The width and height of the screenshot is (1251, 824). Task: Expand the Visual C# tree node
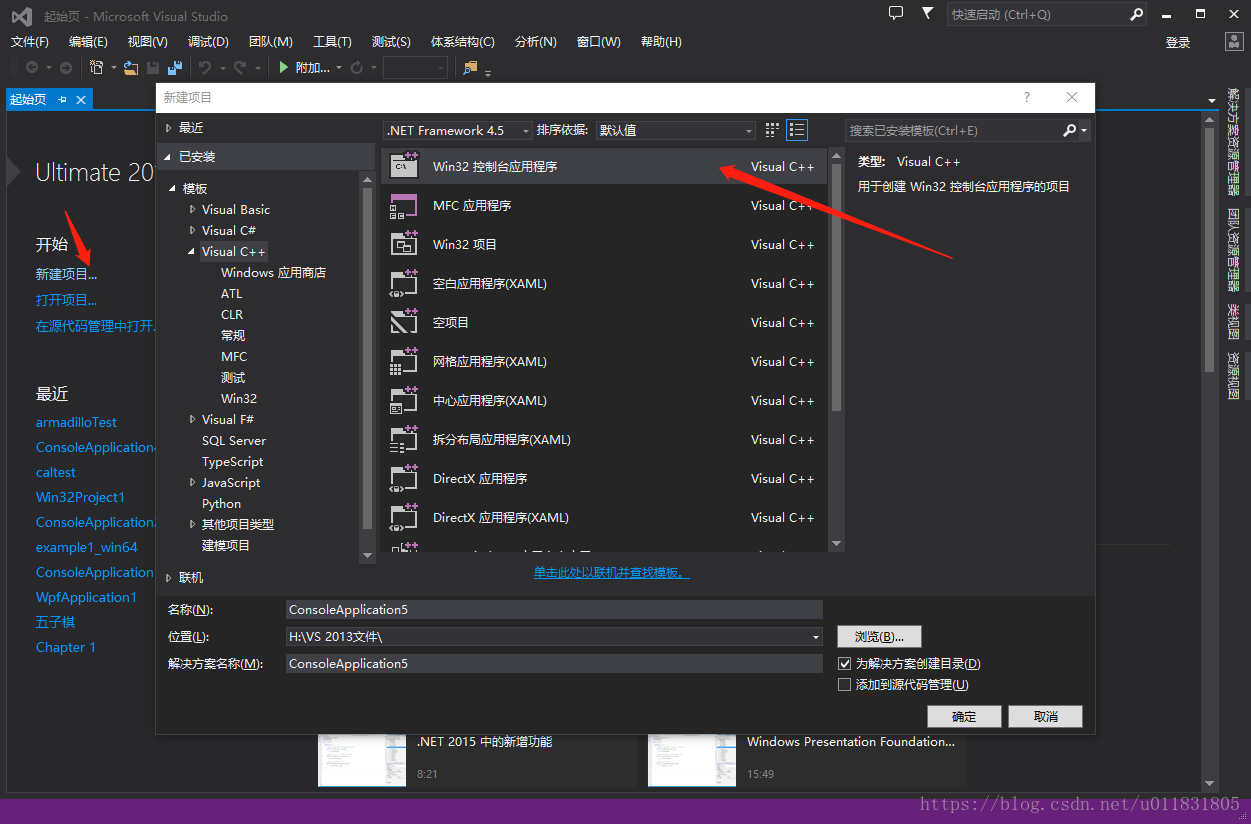(x=193, y=231)
